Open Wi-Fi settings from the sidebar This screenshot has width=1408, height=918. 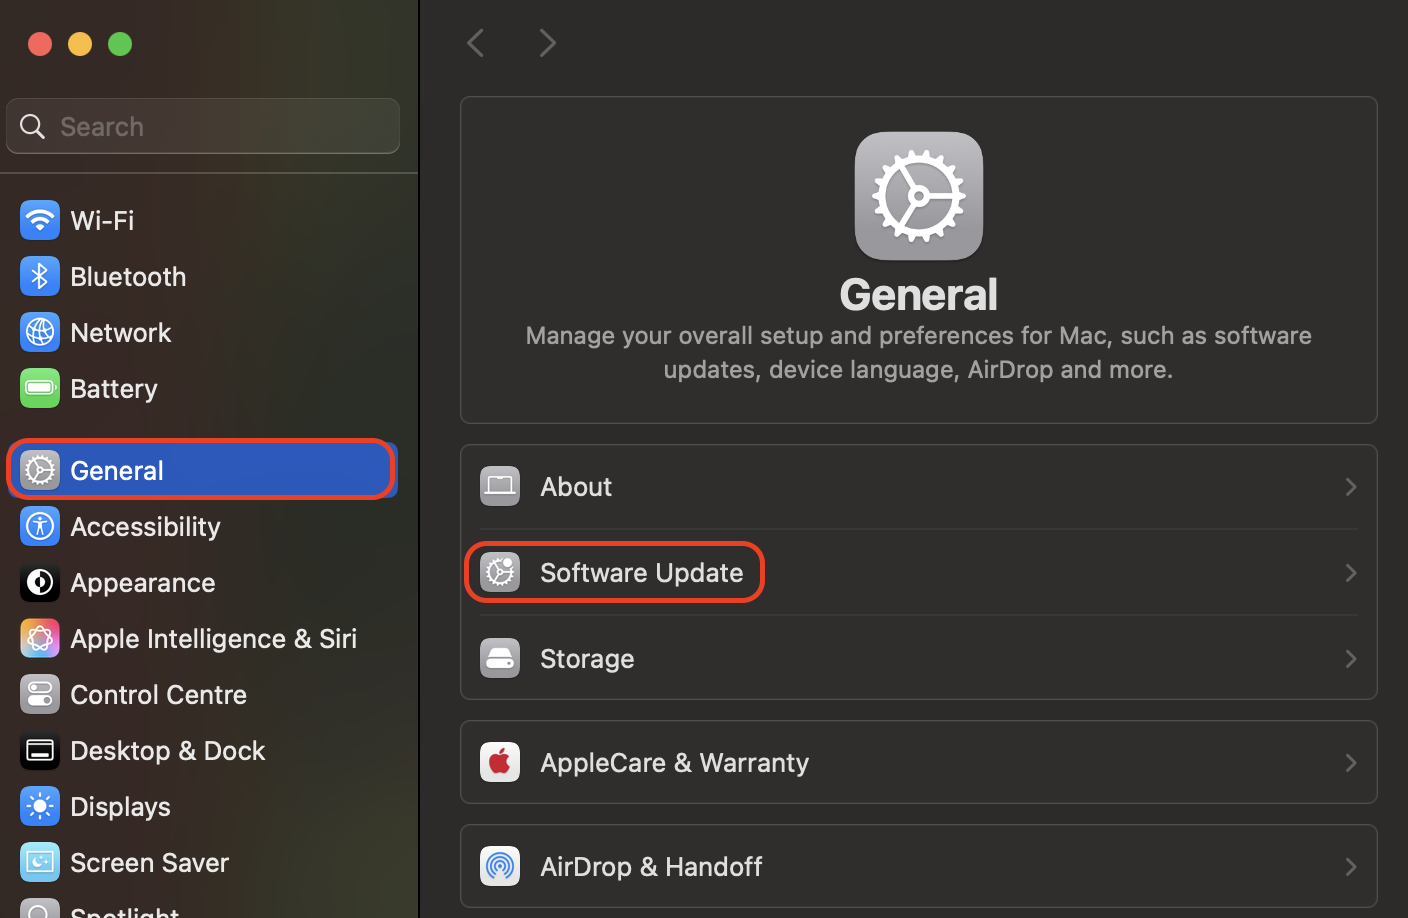coord(100,220)
